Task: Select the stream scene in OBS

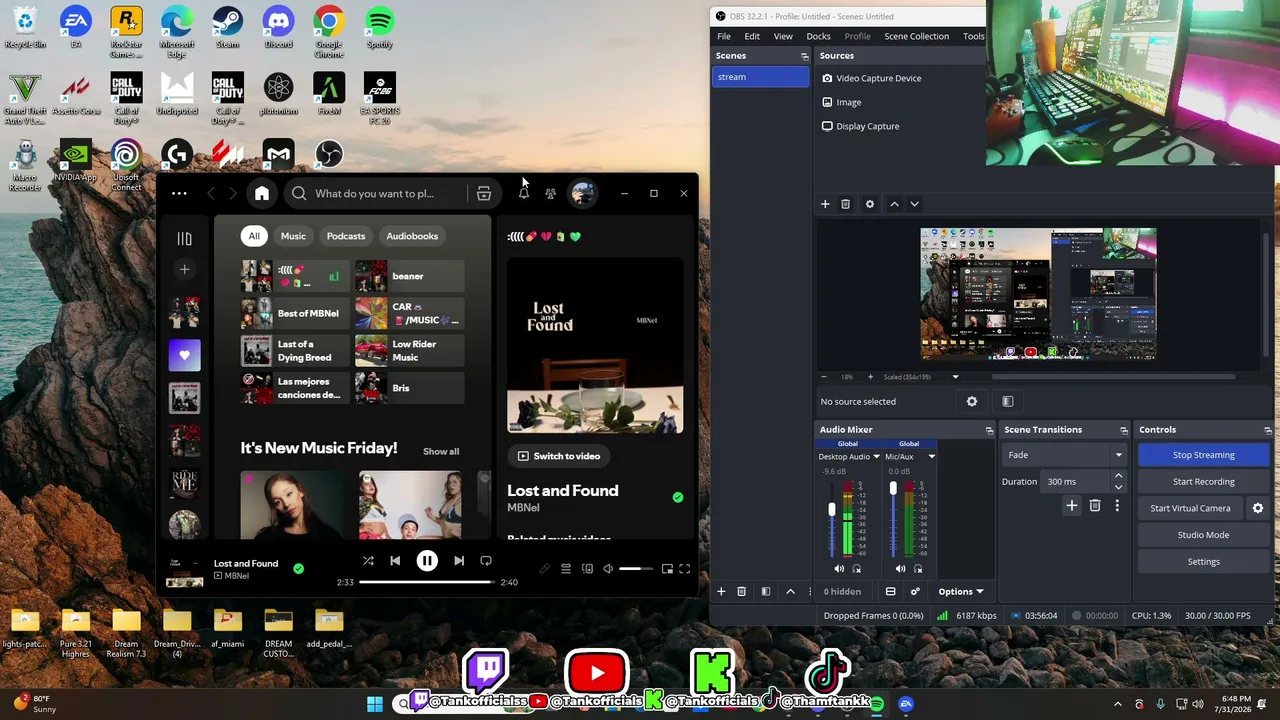Action: [761, 77]
